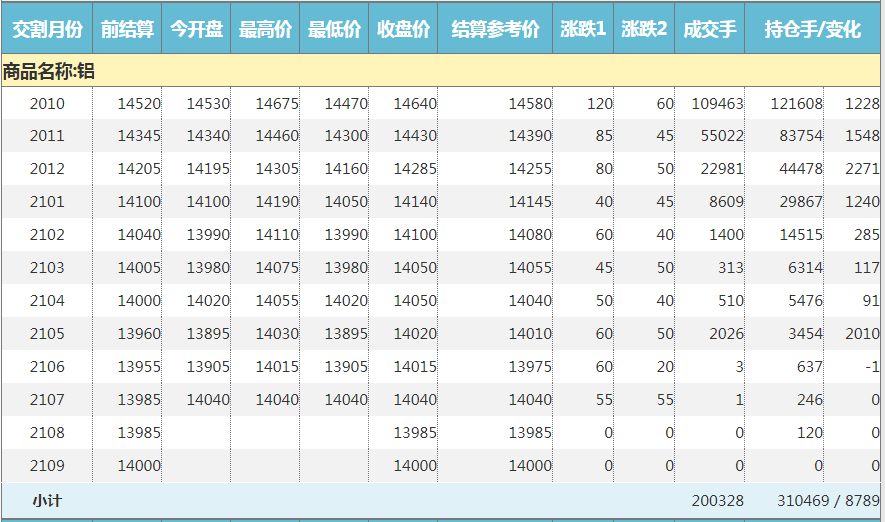This screenshot has height=522, width=885.
Task: Select the 成交手 column header
Action: click(709, 30)
